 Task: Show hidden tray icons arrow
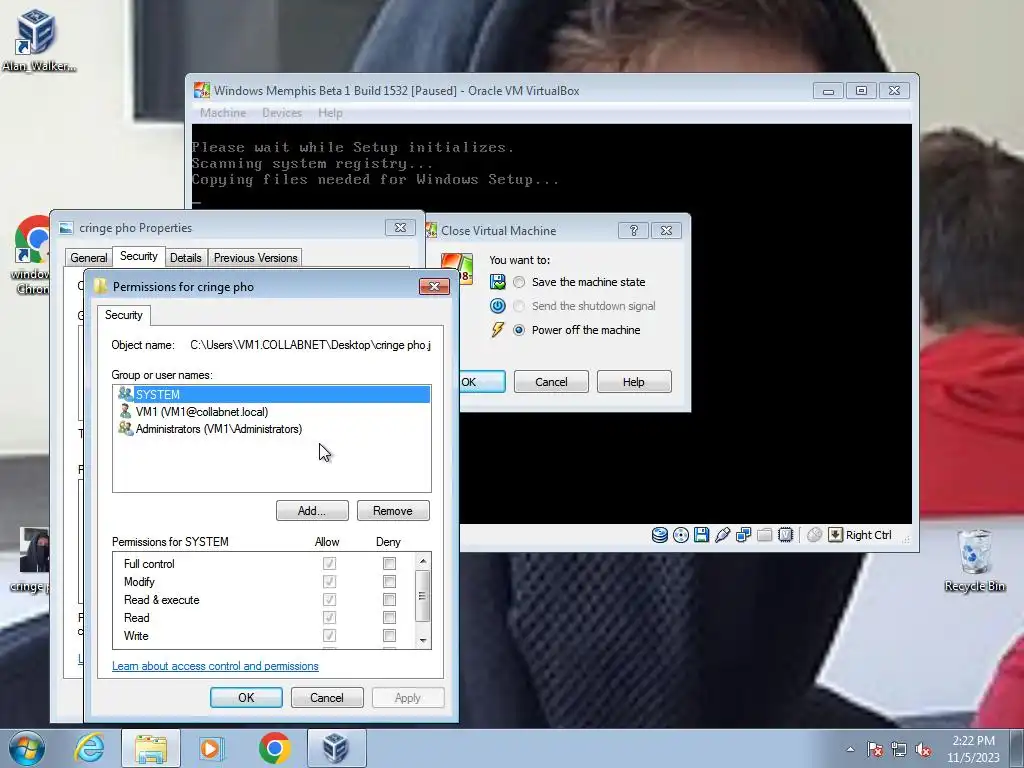[x=850, y=750]
